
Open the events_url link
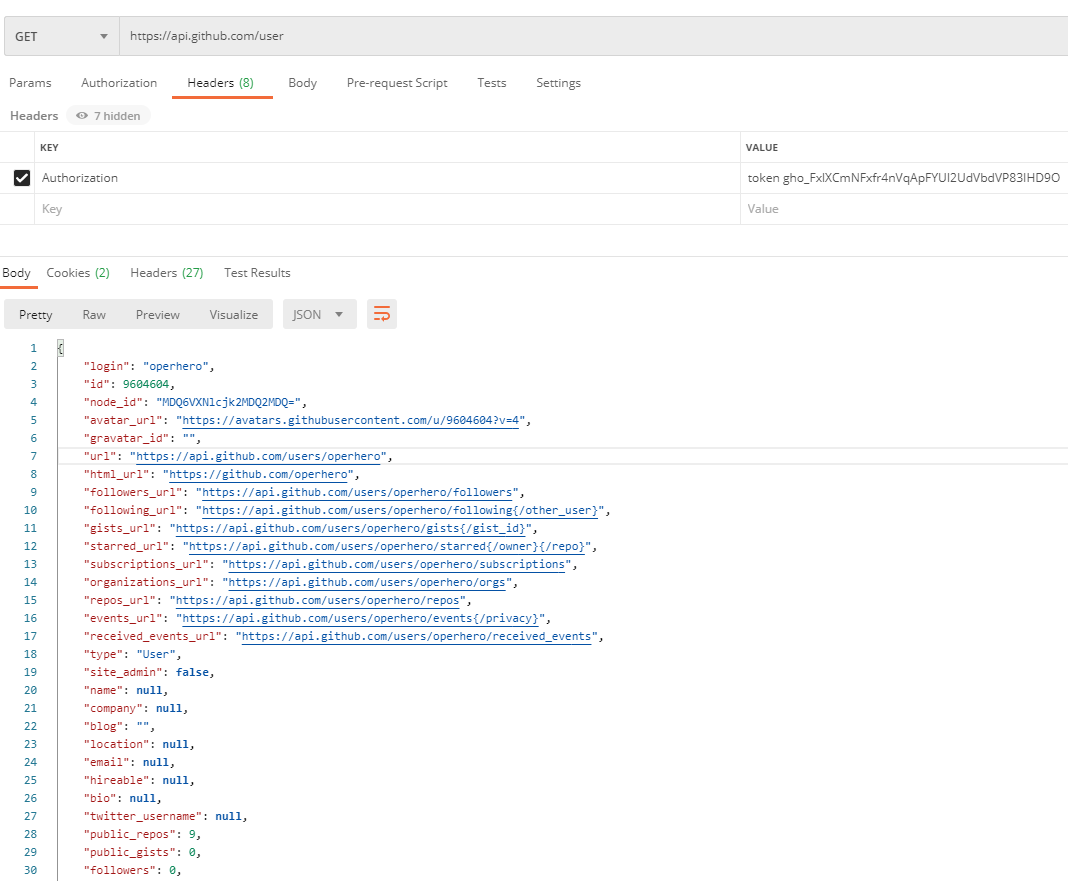pos(360,619)
